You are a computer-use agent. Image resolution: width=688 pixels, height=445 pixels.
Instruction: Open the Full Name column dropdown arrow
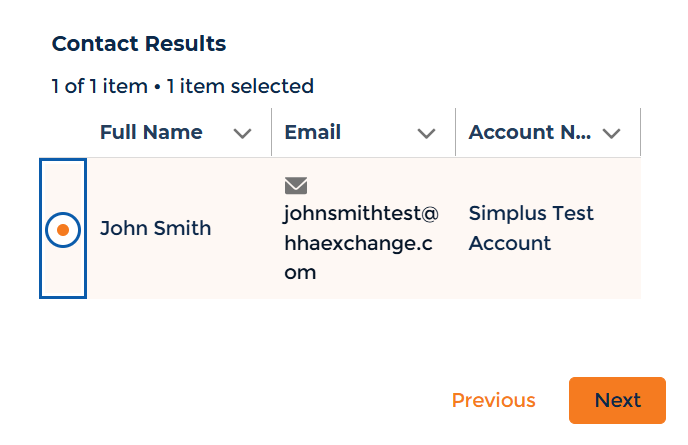pos(242,133)
